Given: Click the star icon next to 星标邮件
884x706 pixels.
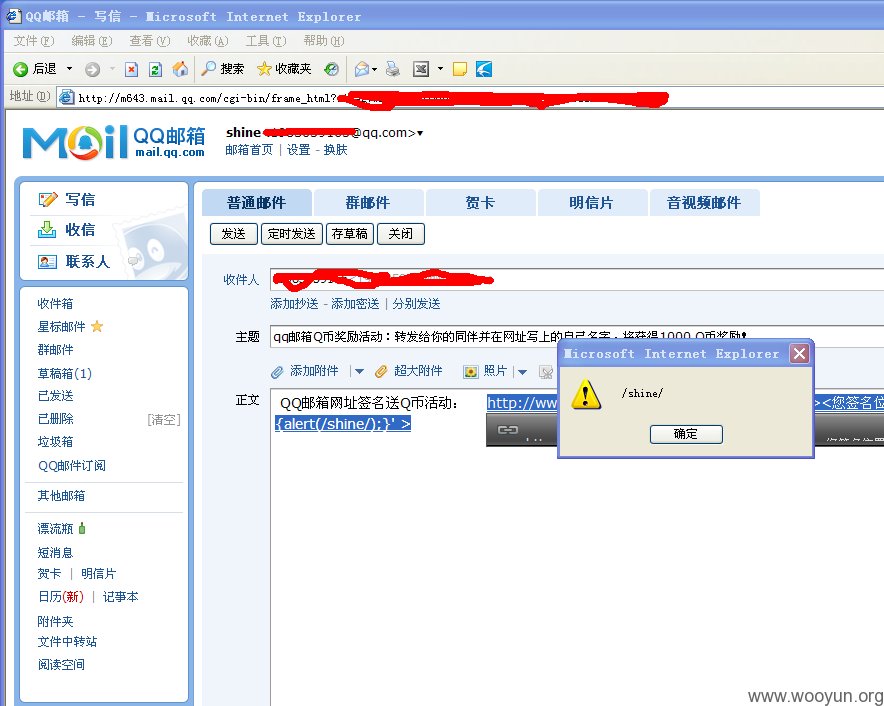Looking at the screenshot, I should click(x=97, y=326).
